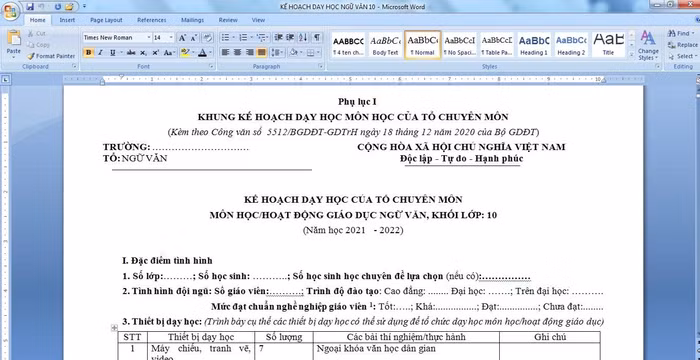The height and width of the screenshot is (360, 700).
Task: Click Open folder icon in Quick Access
Action: pyautogui.click(x=69, y=7)
